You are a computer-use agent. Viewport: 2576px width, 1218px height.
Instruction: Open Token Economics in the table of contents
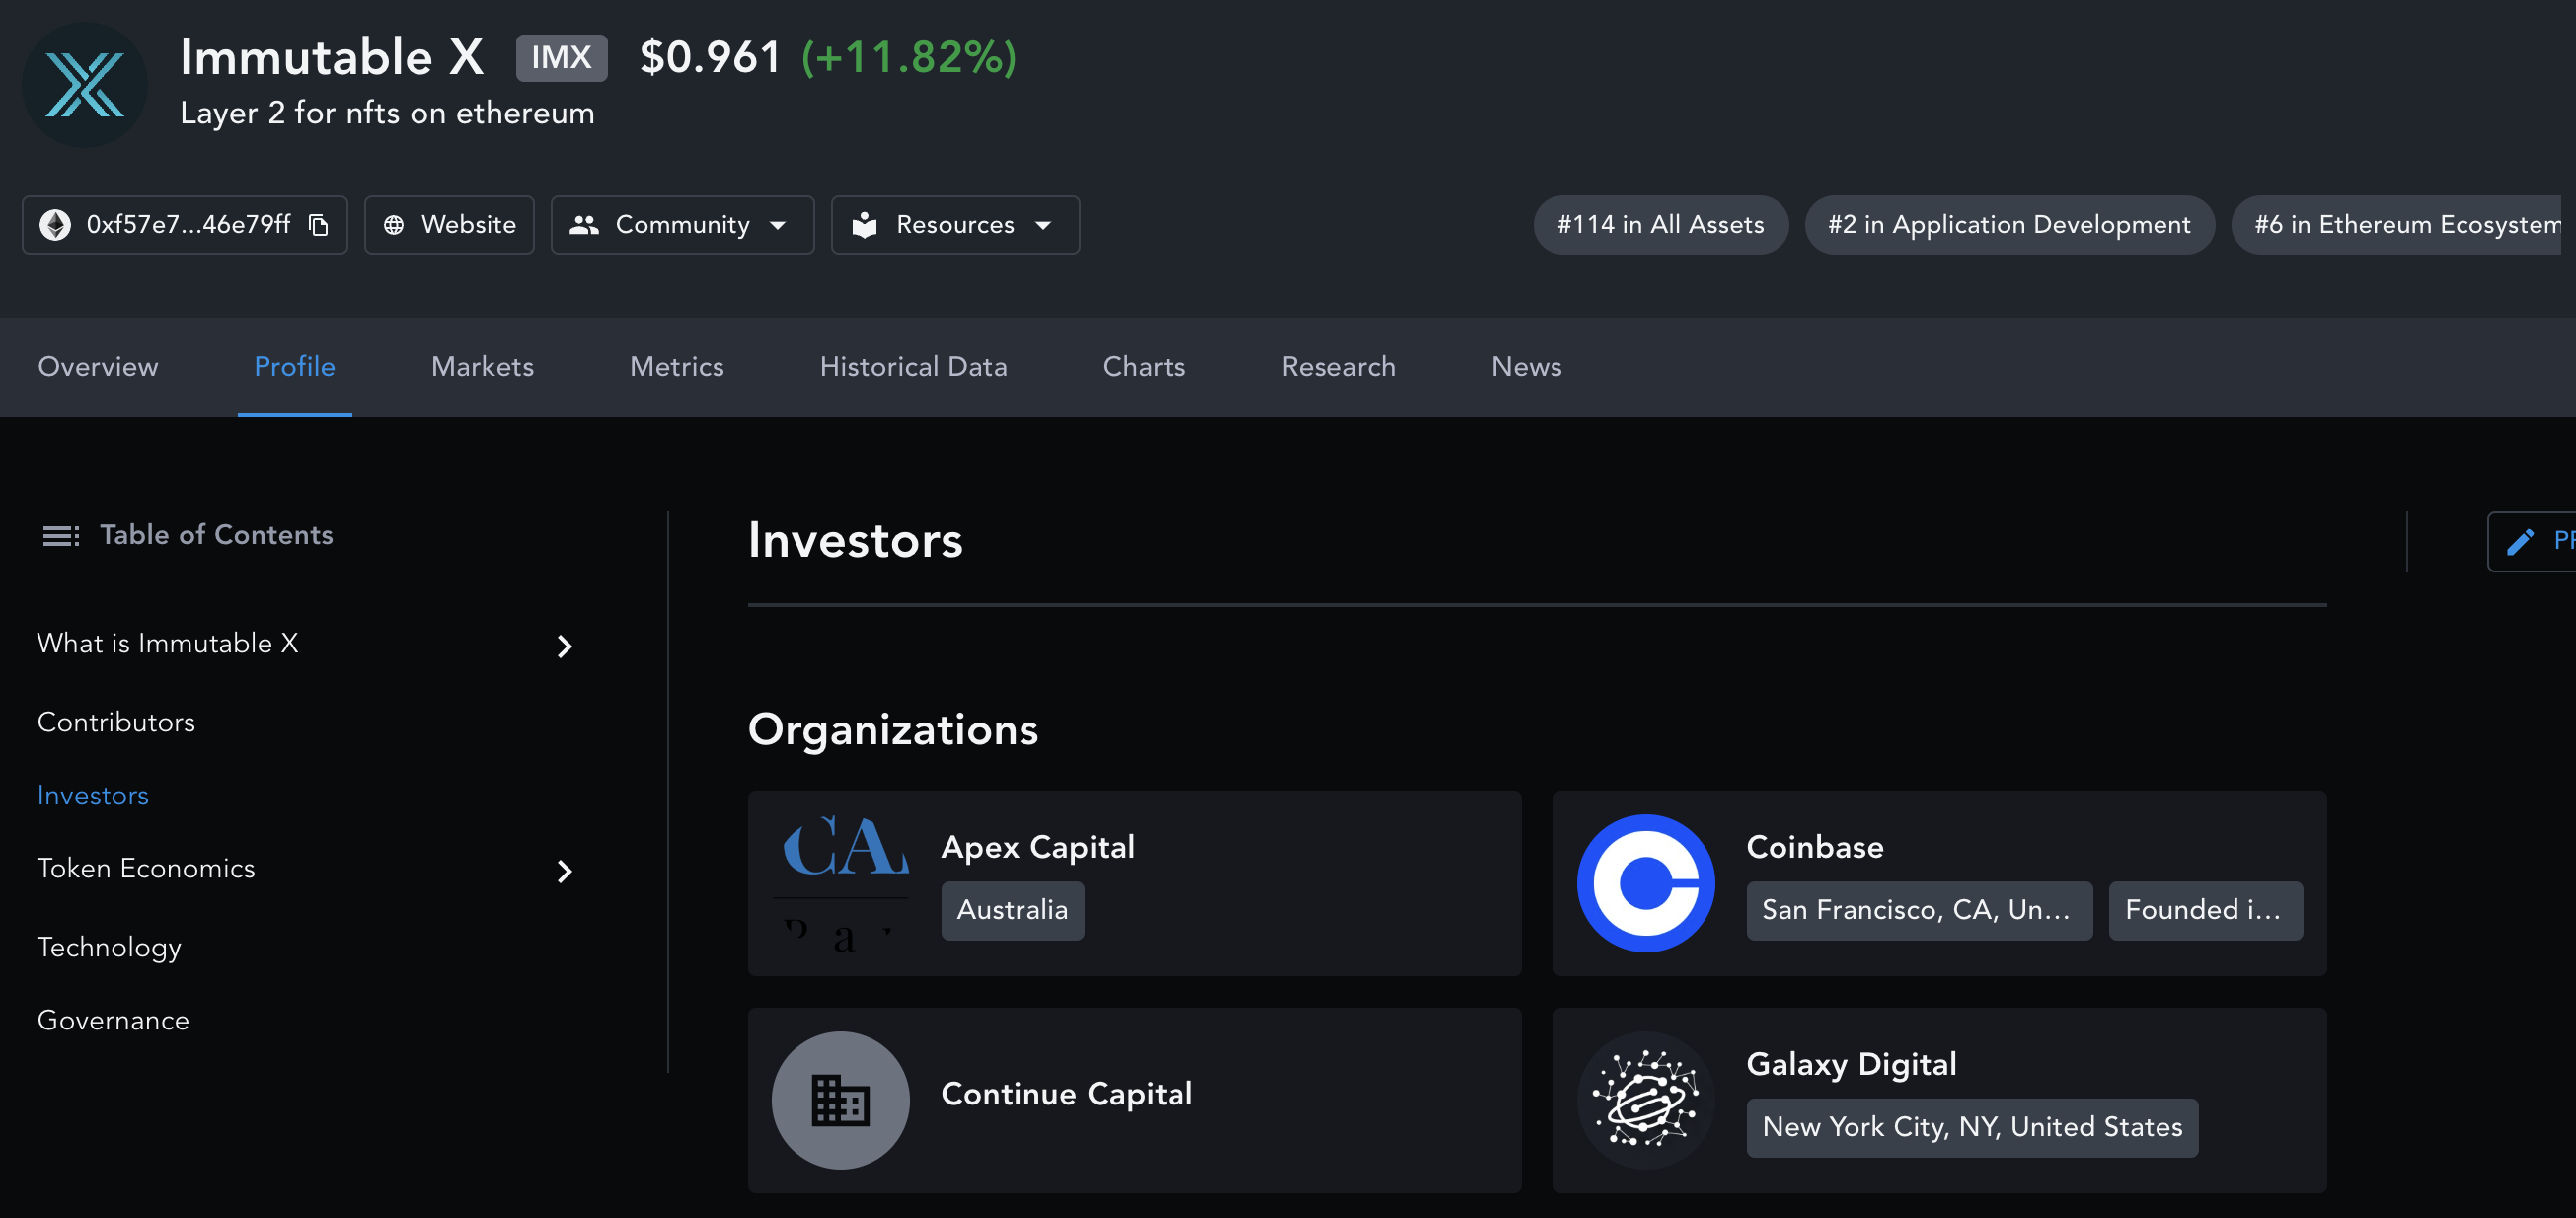(x=146, y=868)
